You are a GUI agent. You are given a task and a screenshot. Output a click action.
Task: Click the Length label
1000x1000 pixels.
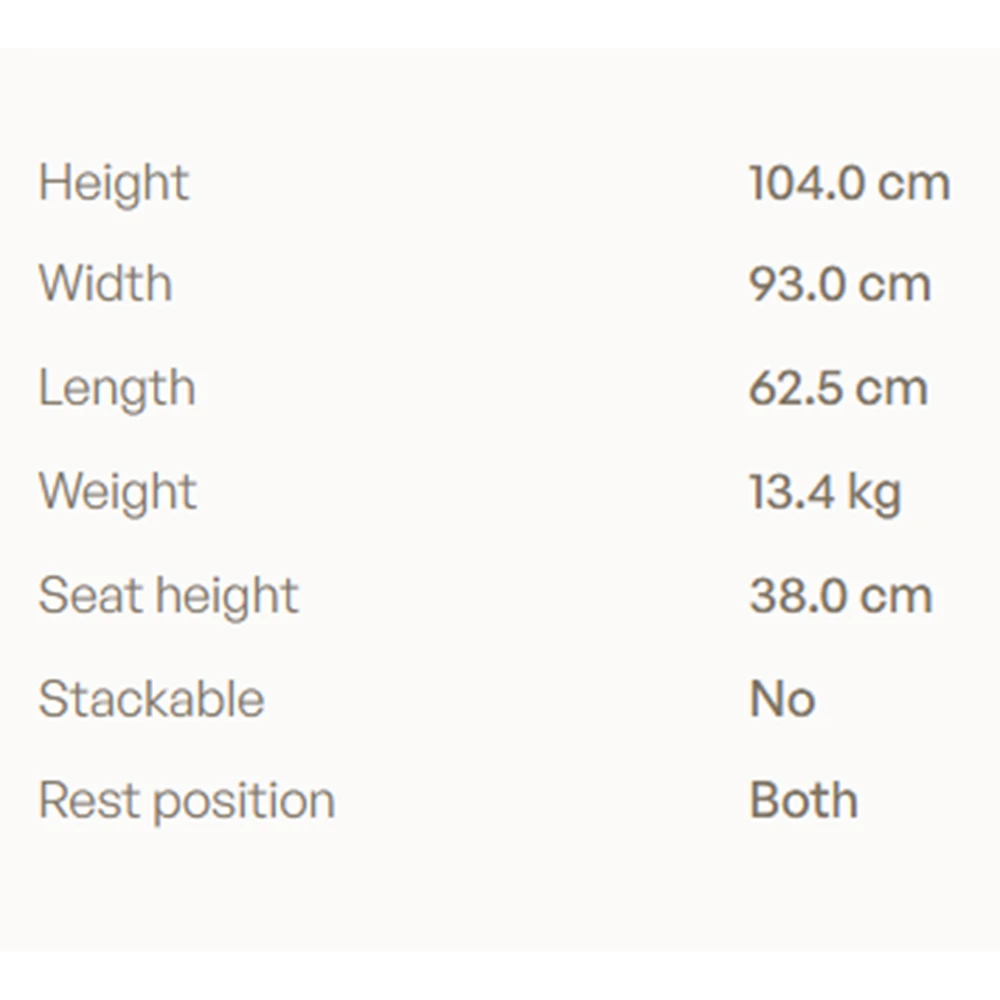pos(117,390)
